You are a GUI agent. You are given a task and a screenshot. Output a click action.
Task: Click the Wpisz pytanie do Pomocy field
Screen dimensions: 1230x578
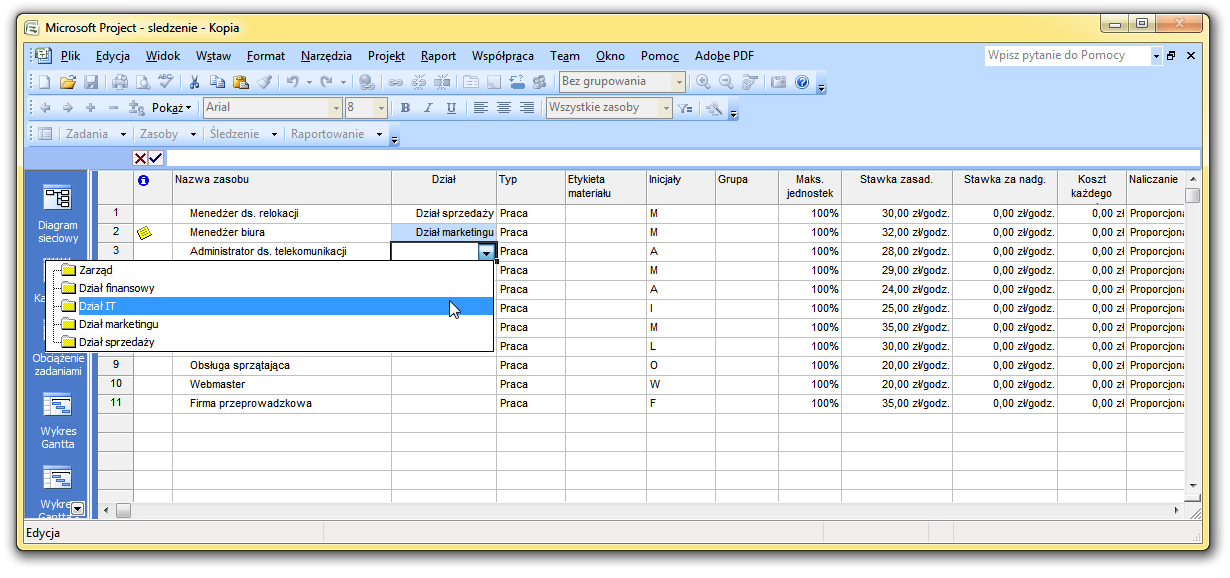pos(1067,56)
